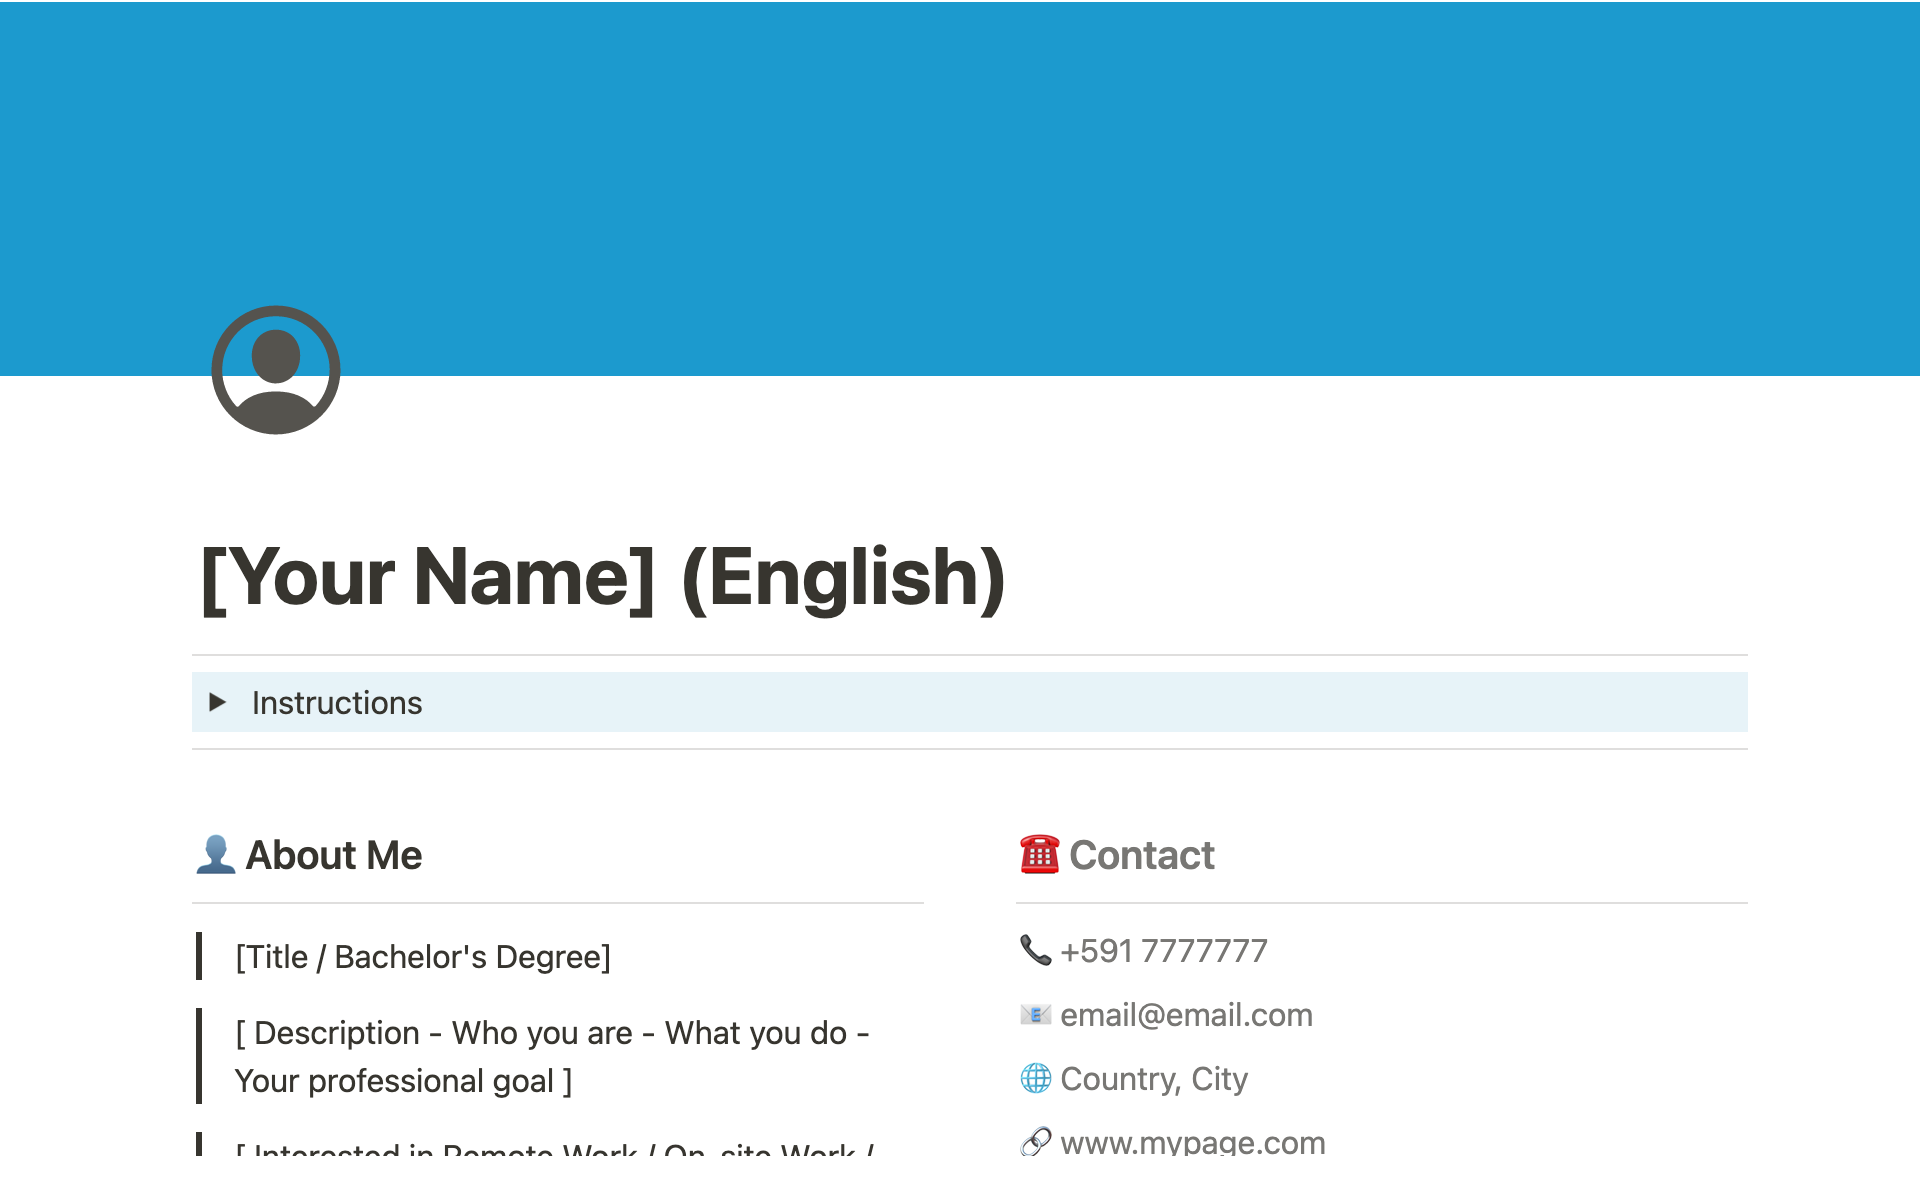The image size is (1920, 1200).
Task: Expand the Instructions toggle triangle
Action: click(x=217, y=702)
